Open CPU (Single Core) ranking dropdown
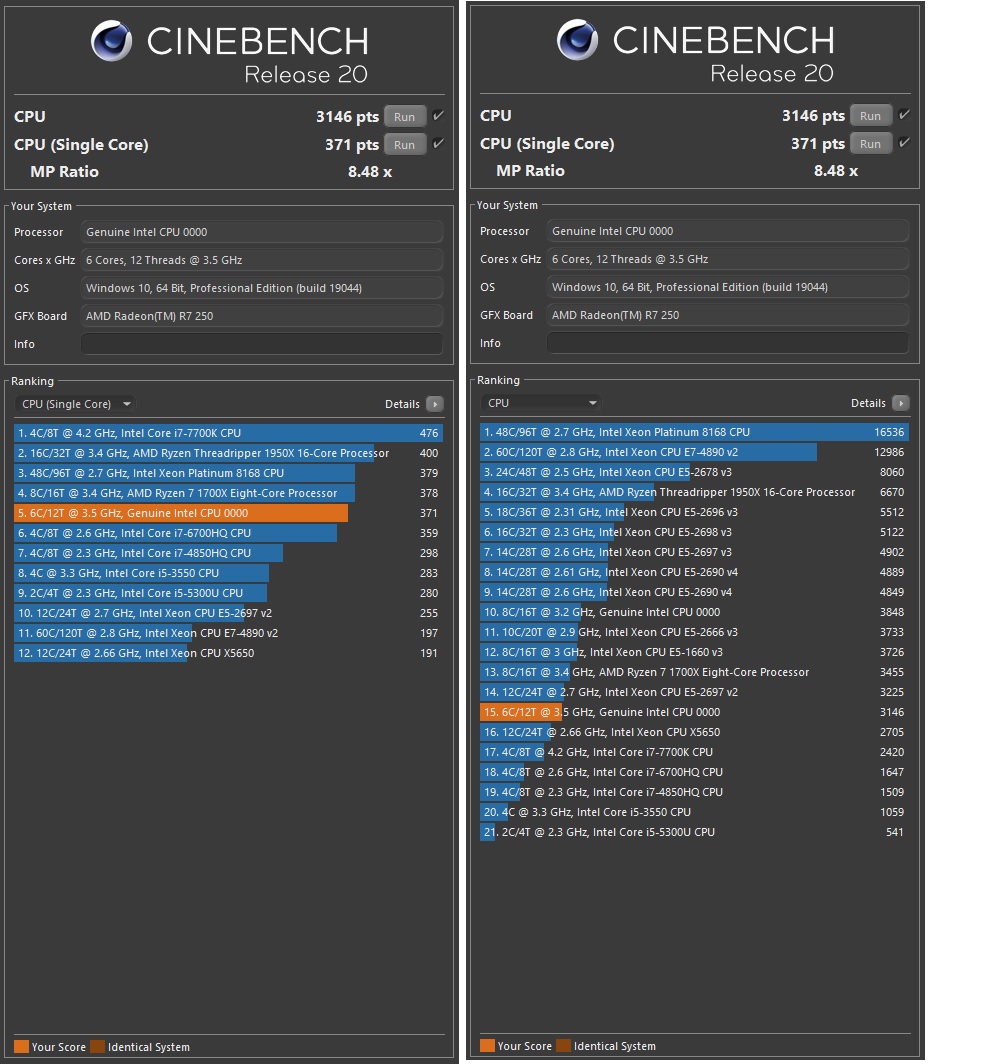Image resolution: width=1000 pixels, height=1064 pixels. (75, 404)
